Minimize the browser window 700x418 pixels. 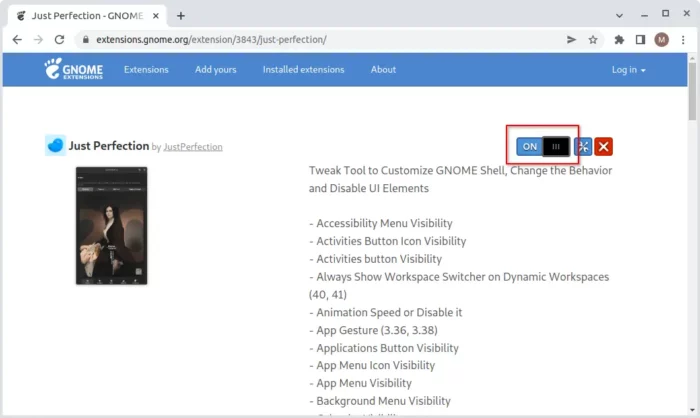(x=644, y=15)
